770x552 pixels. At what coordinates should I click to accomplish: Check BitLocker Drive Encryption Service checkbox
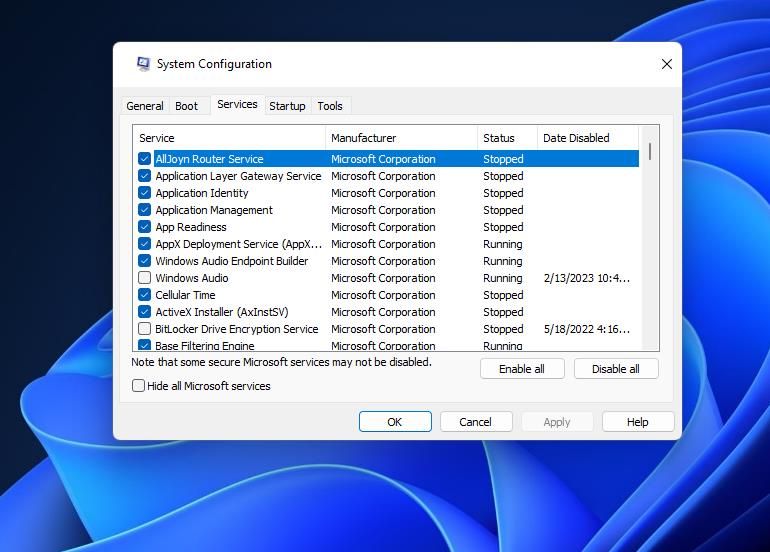pos(144,329)
